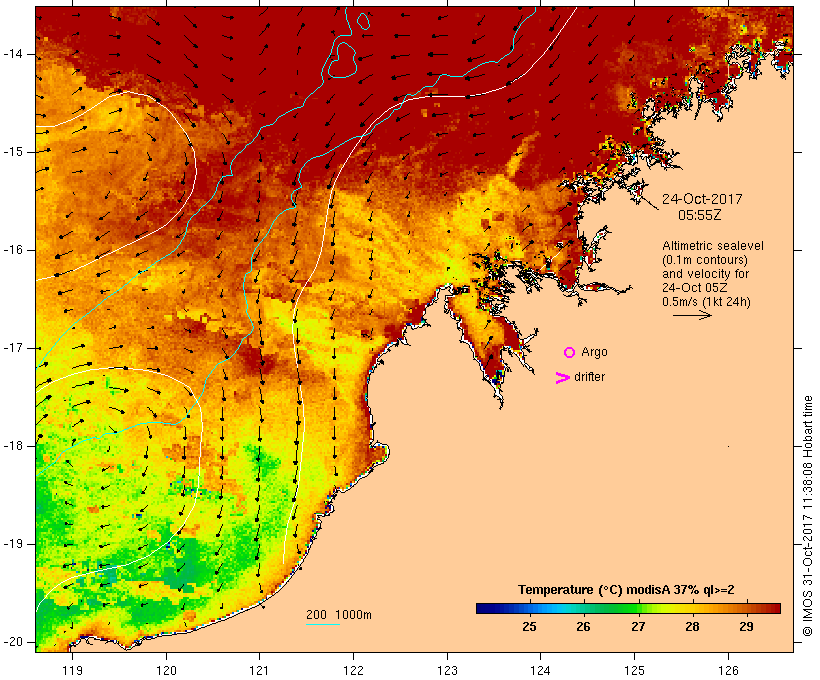Click the temperature color bar at 27
This screenshot has height=680, width=820.
click(x=637, y=608)
